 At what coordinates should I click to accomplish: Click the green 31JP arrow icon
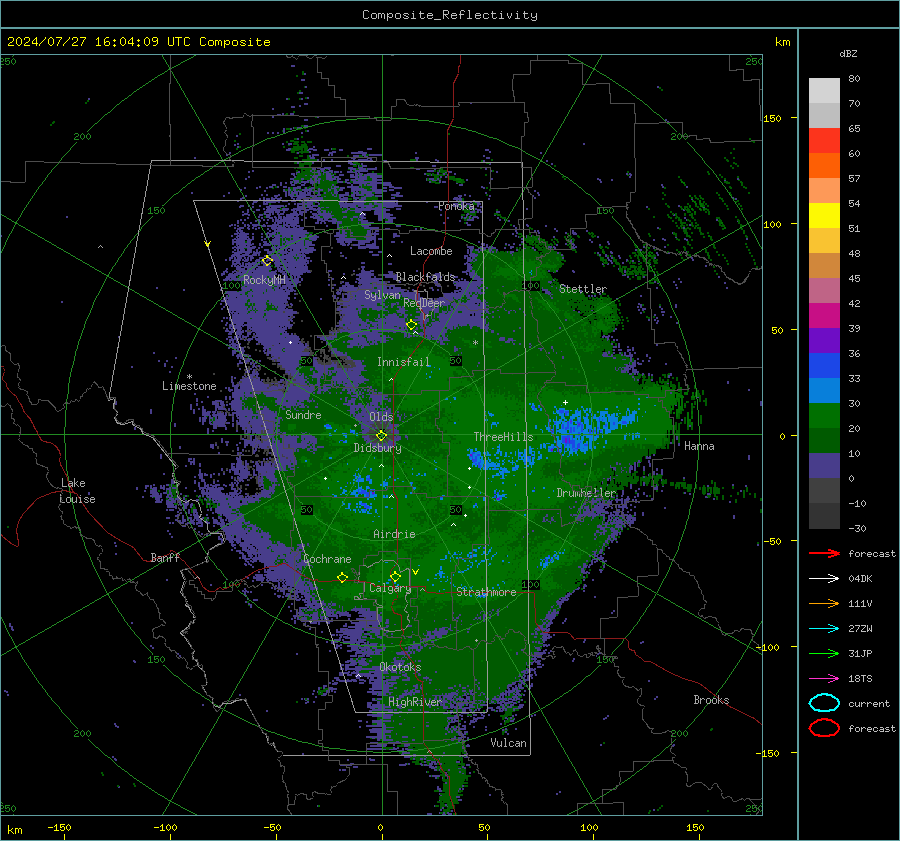pyautogui.click(x=824, y=653)
